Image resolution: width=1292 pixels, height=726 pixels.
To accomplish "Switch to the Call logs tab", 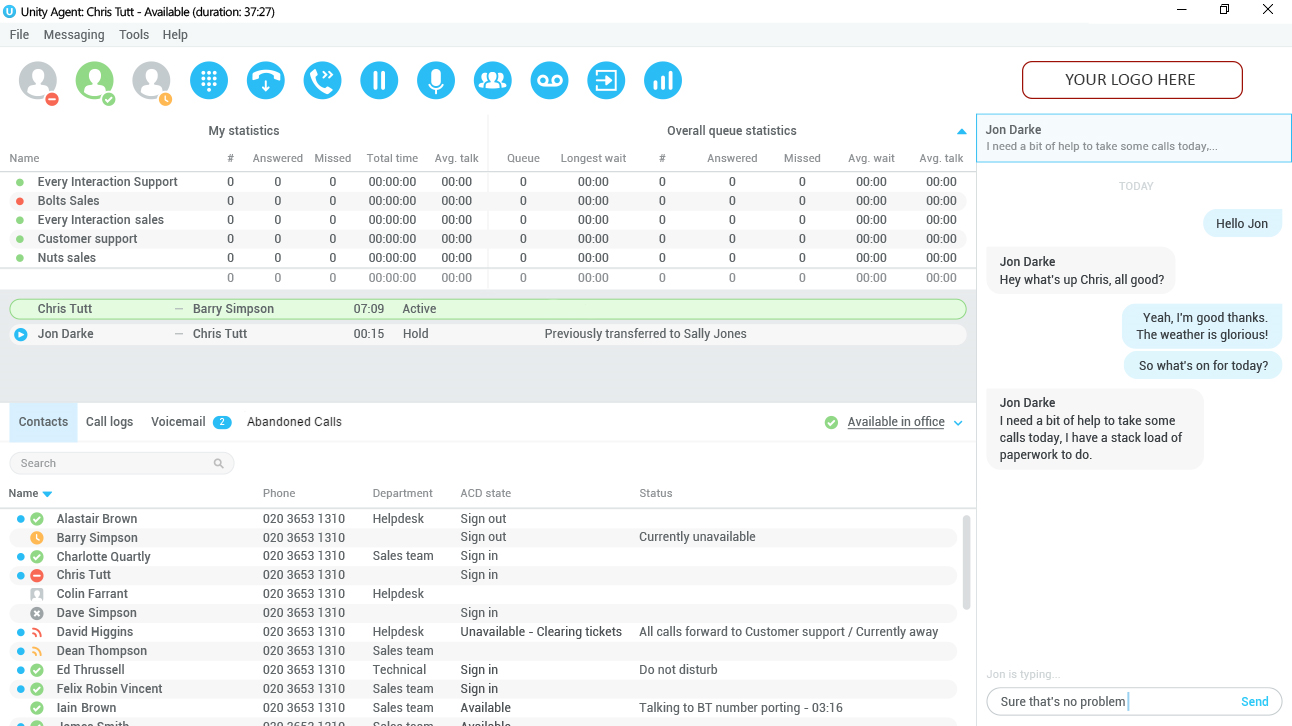I will tap(109, 422).
